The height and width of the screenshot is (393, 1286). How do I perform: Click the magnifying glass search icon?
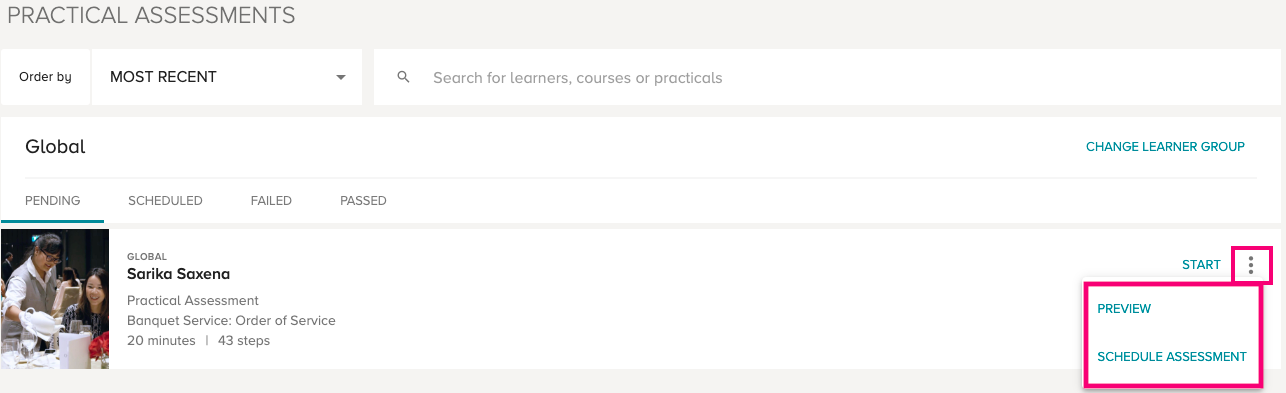404,77
